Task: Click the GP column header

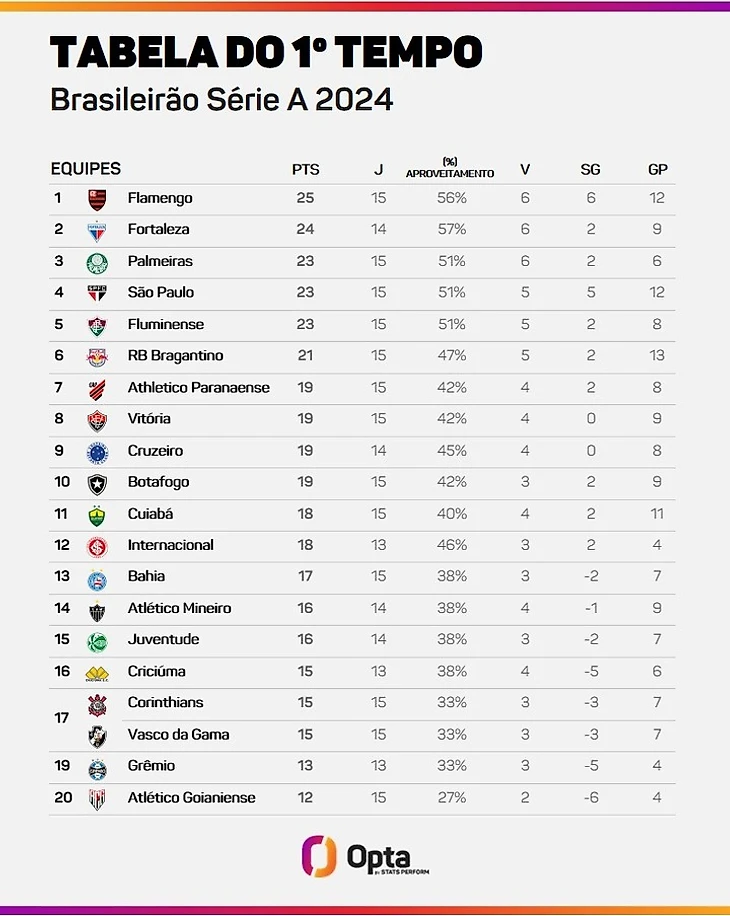Action: click(657, 170)
